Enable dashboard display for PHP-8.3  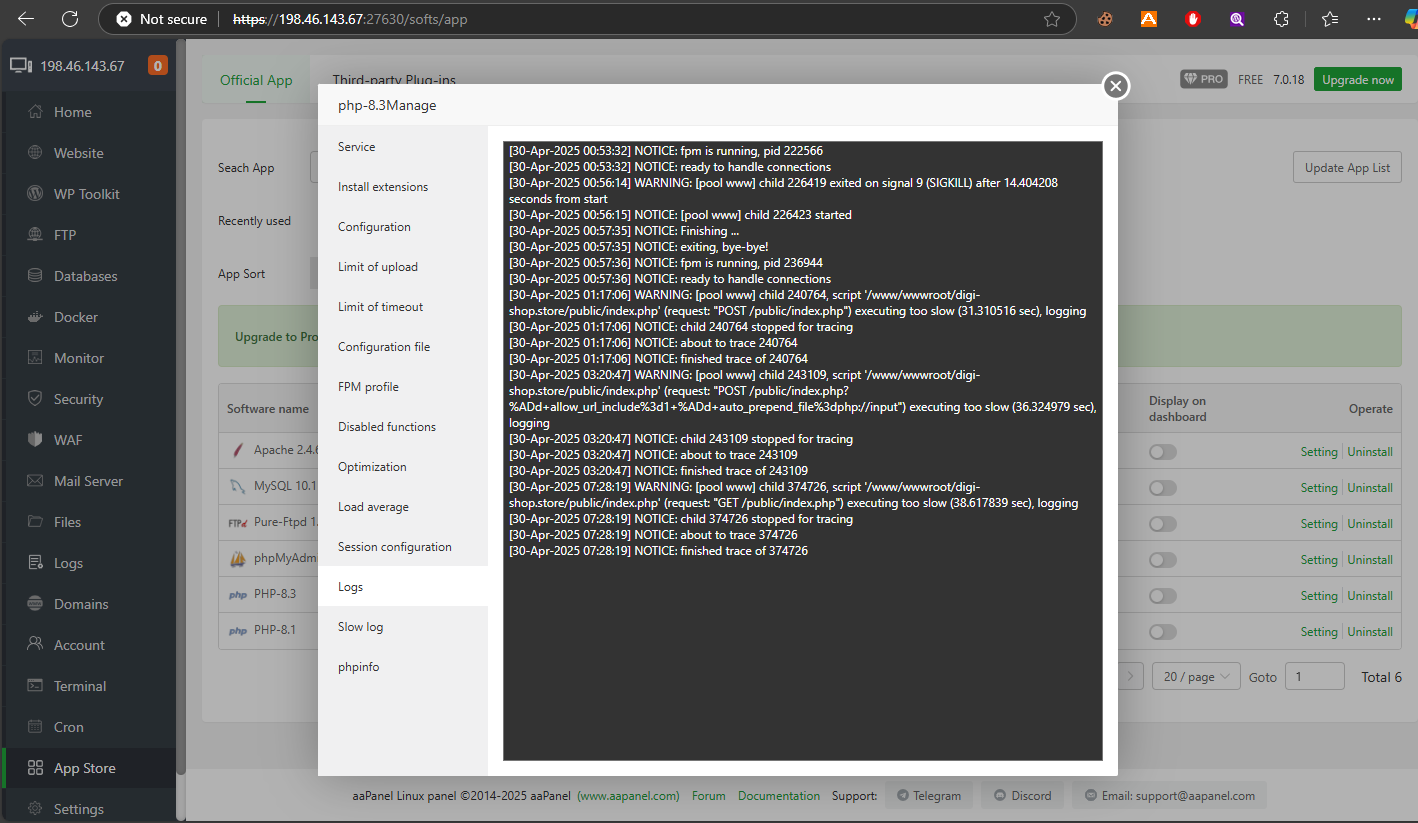click(1162, 596)
